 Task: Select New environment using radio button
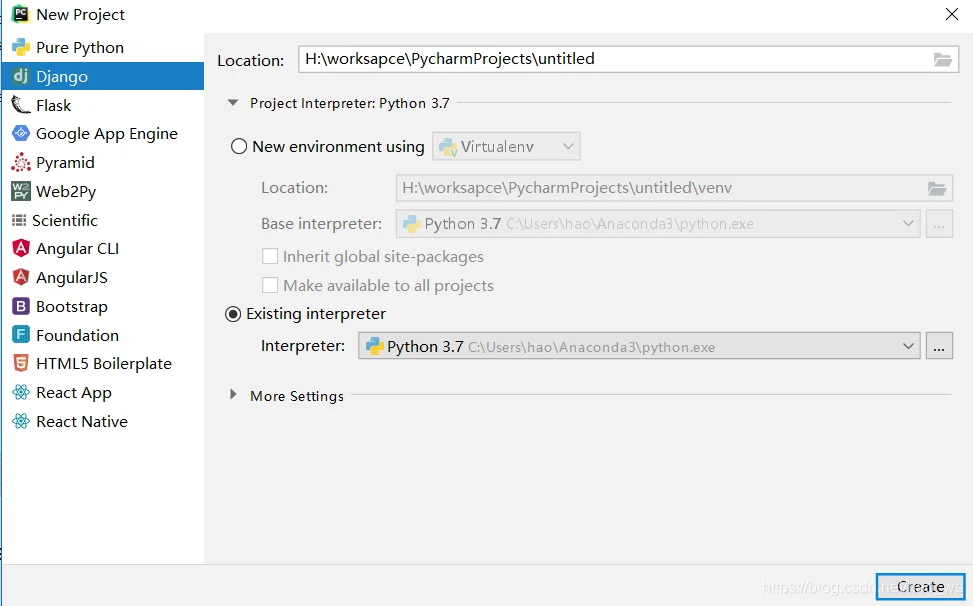[239, 146]
